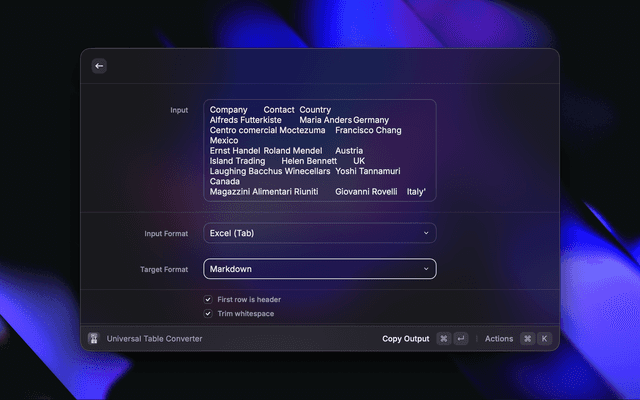Expand the chevron in the Target Format field
Viewport: 640px width, 400px height.
(x=425, y=269)
